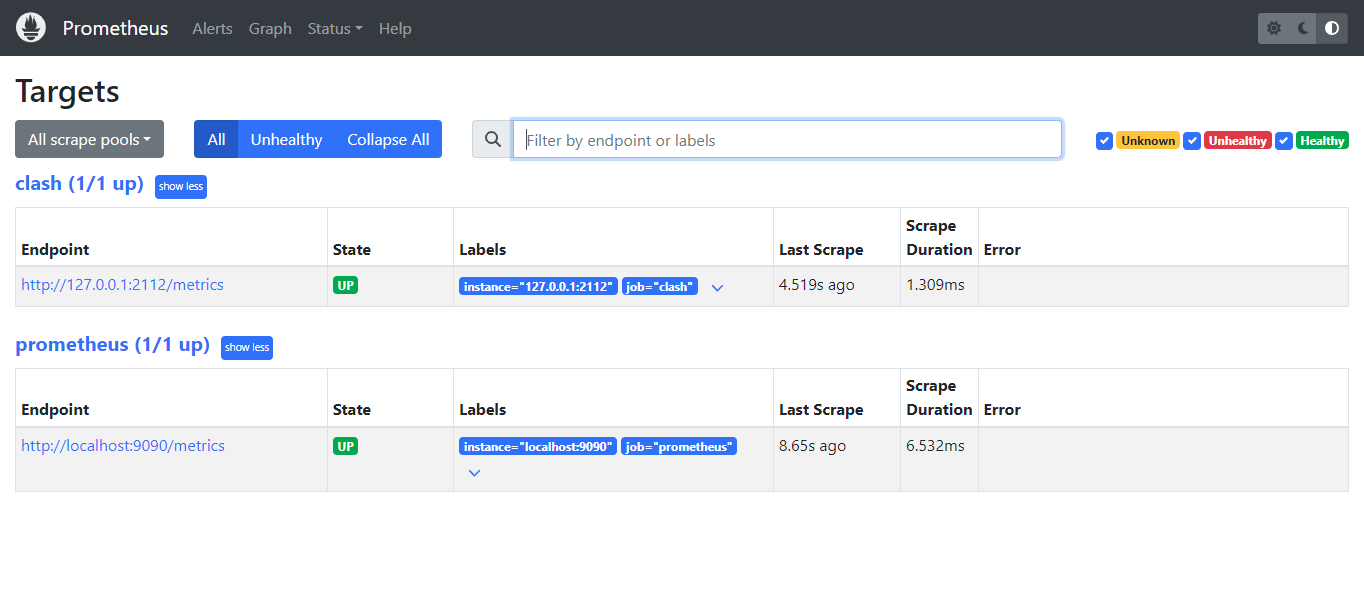This screenshot has height=603, width=1364.
Task: Open the Status menu dropdown
Action: [x=335, y=28]
